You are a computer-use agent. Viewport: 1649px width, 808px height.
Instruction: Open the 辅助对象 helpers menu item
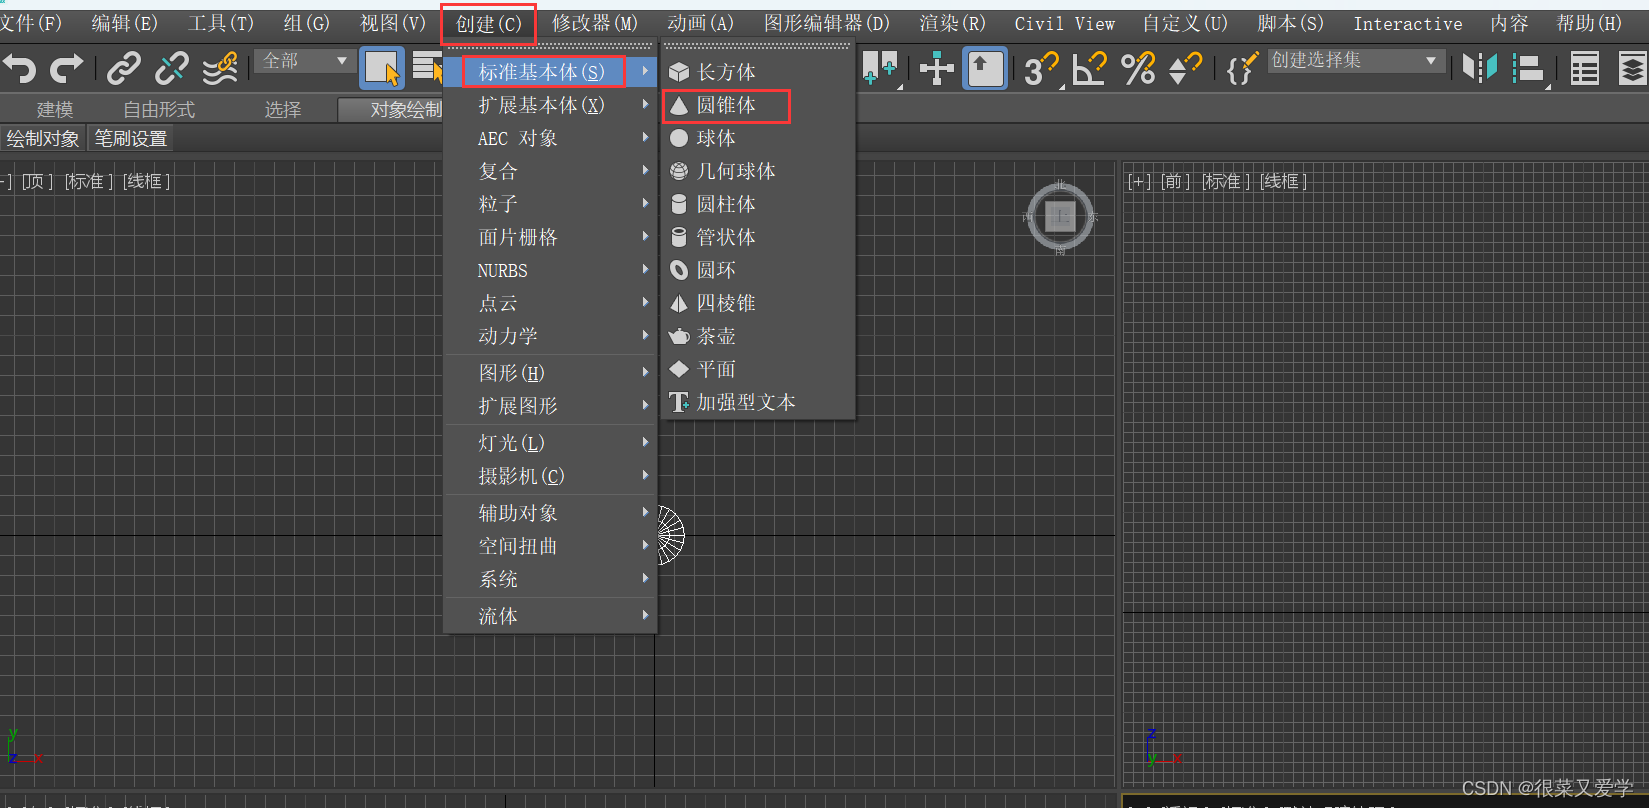[x=550, y=513]
